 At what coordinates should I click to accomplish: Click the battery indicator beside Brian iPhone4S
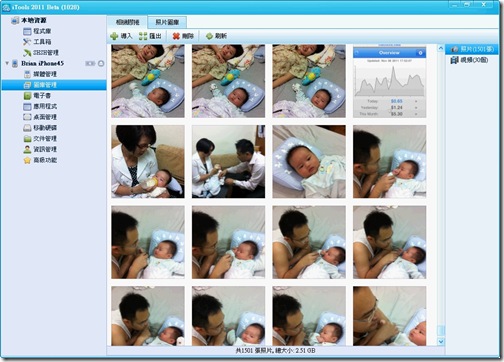[90, 63]
